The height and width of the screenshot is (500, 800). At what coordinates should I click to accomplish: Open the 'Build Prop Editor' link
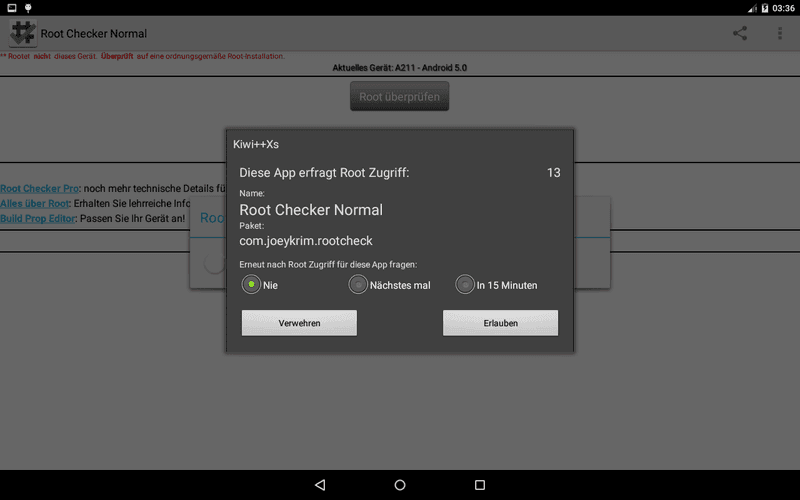click(x=38, y=218)
